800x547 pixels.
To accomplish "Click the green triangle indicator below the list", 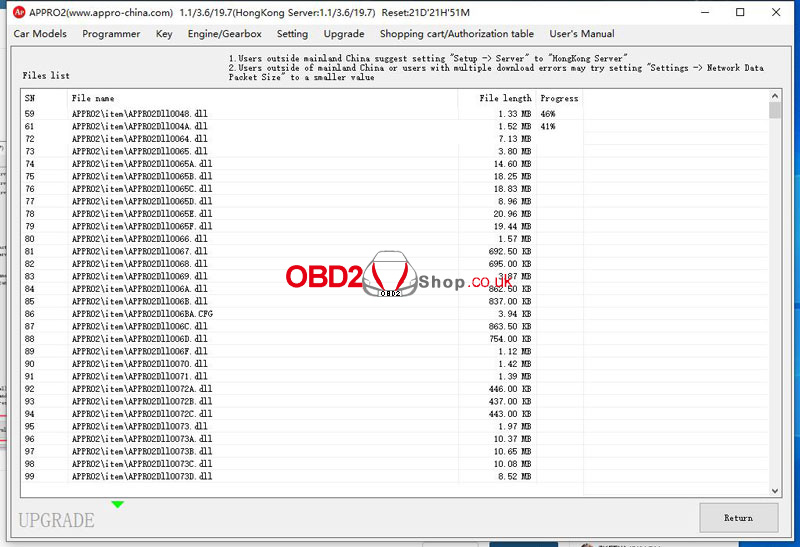I will [x=118, y=504].
